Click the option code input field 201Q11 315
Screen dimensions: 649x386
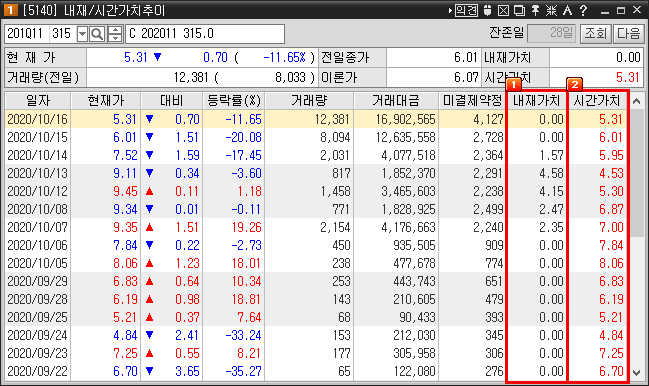pos(41,34)
